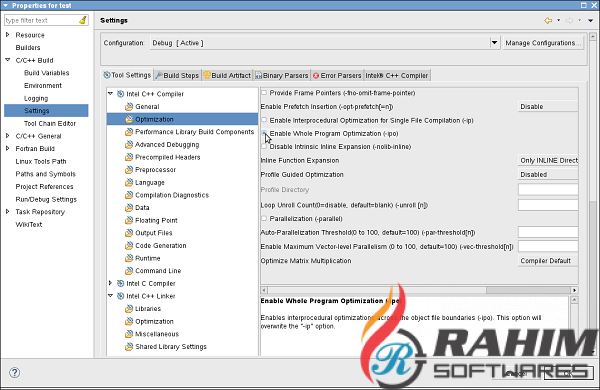Click the Manage Configurations button
This screenshot has height=390, width=600.
(x=543, y=43)
